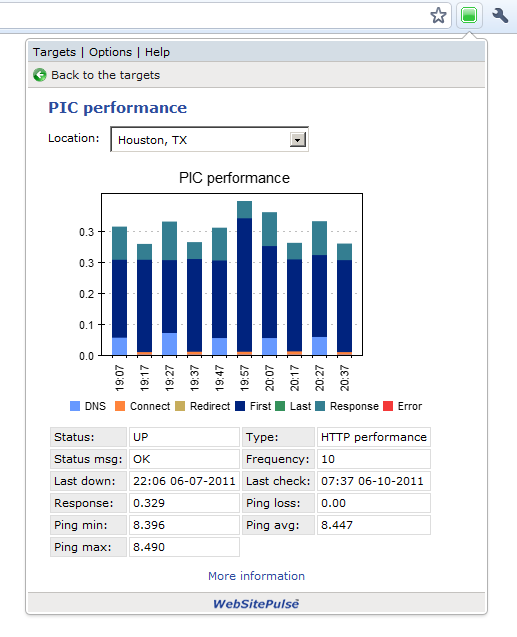This screenshot has width=517, height=637.
Task: Open the Houston, TX location combo box
Action: pos(210,139)
